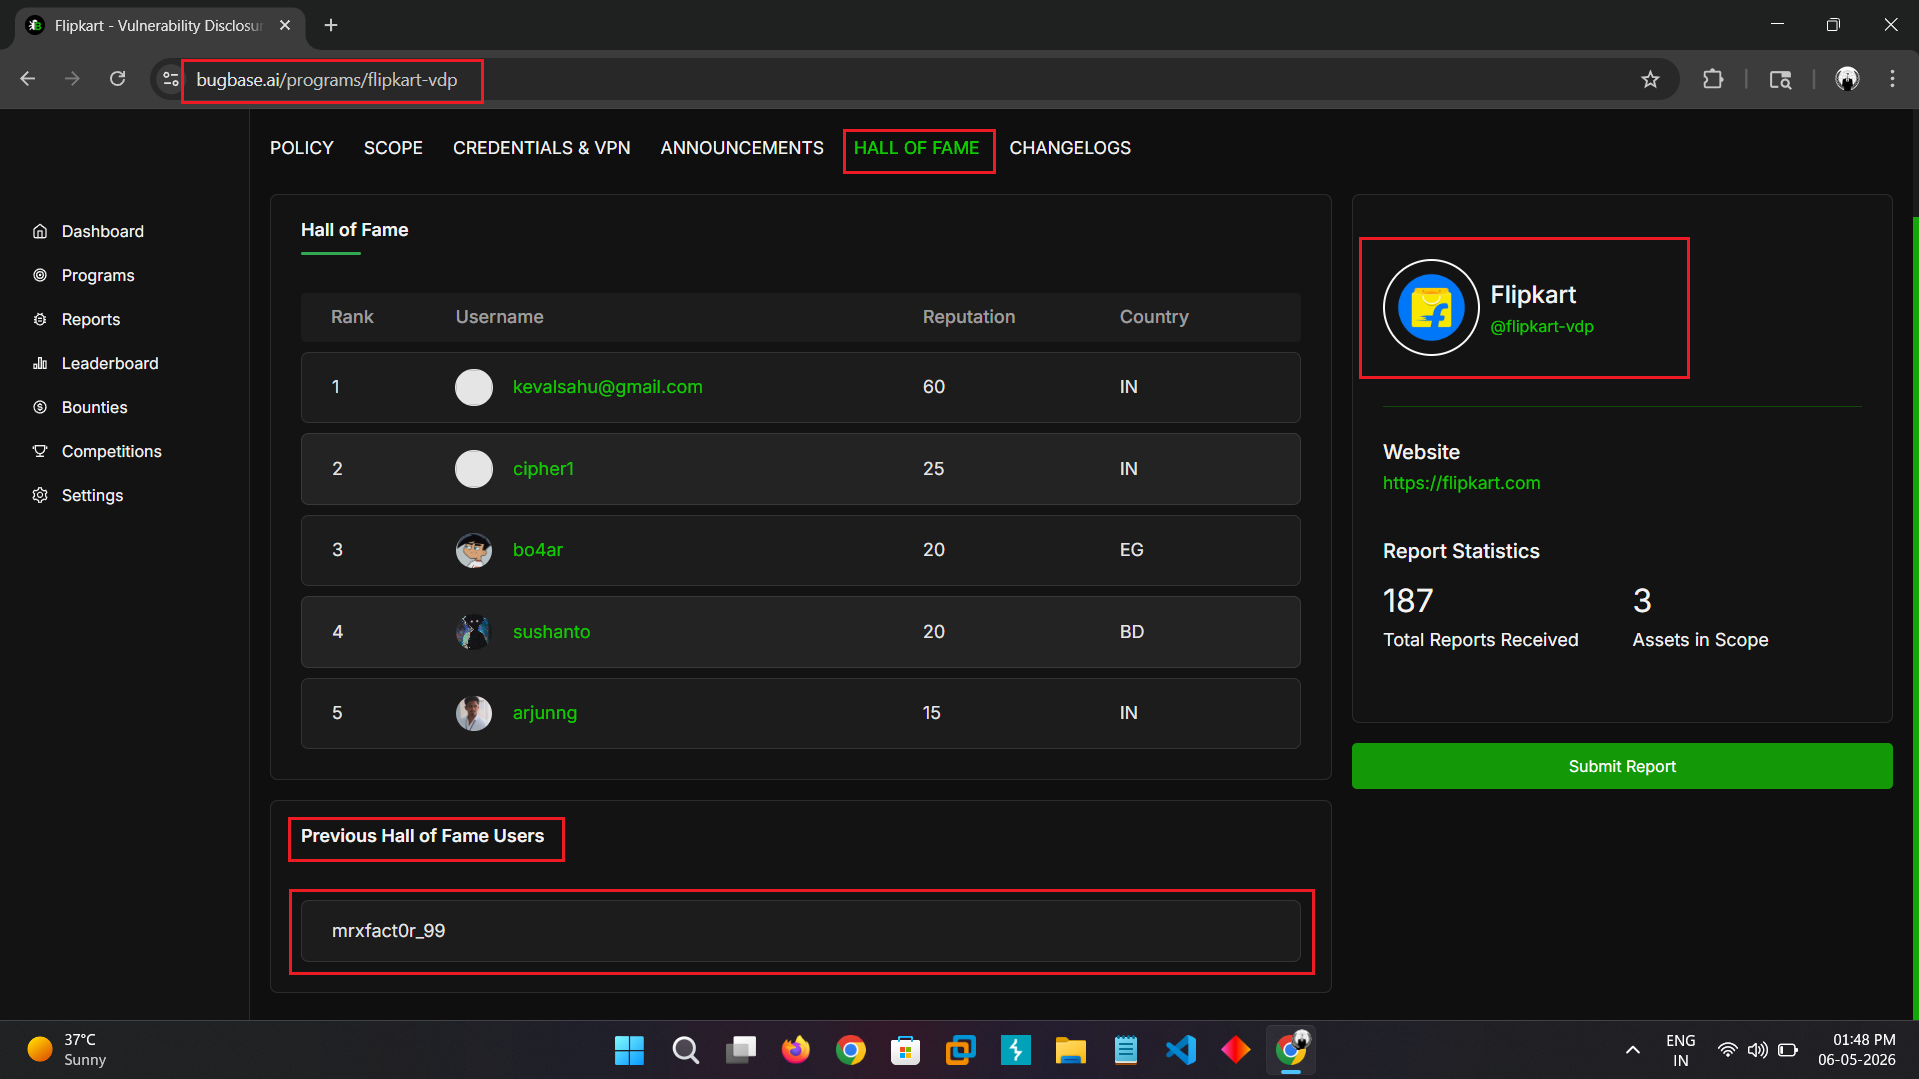
Task: Open sushanto's profile link
Action: (551, 632)
